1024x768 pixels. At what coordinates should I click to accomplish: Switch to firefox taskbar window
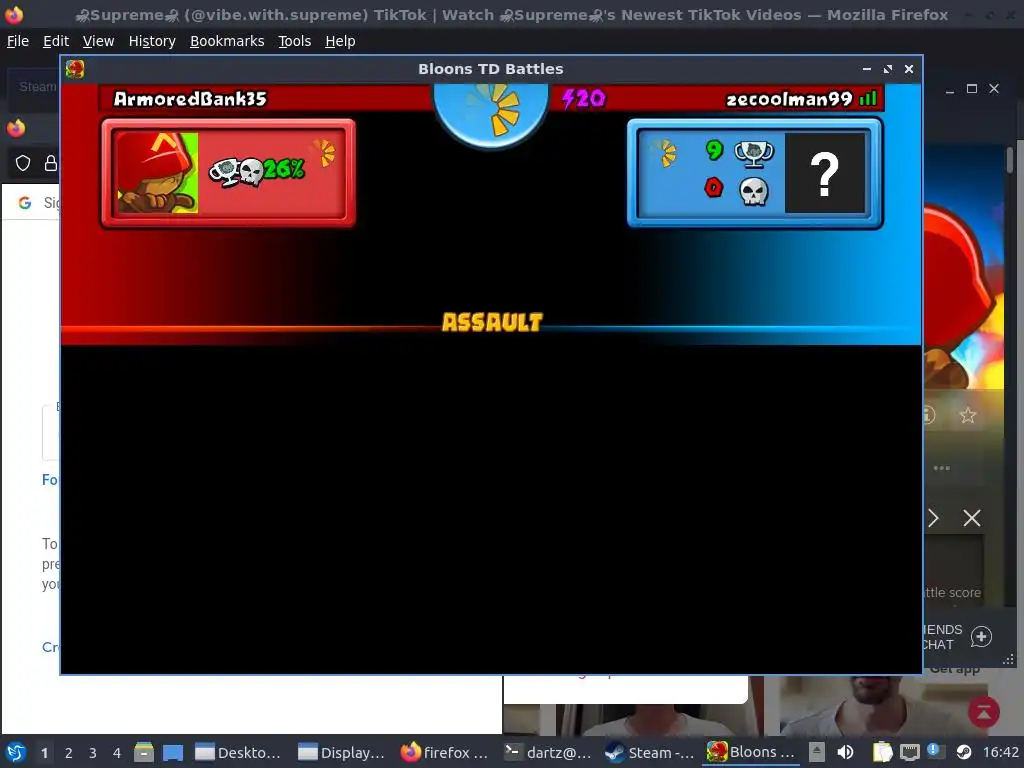[x=444, y=752]
